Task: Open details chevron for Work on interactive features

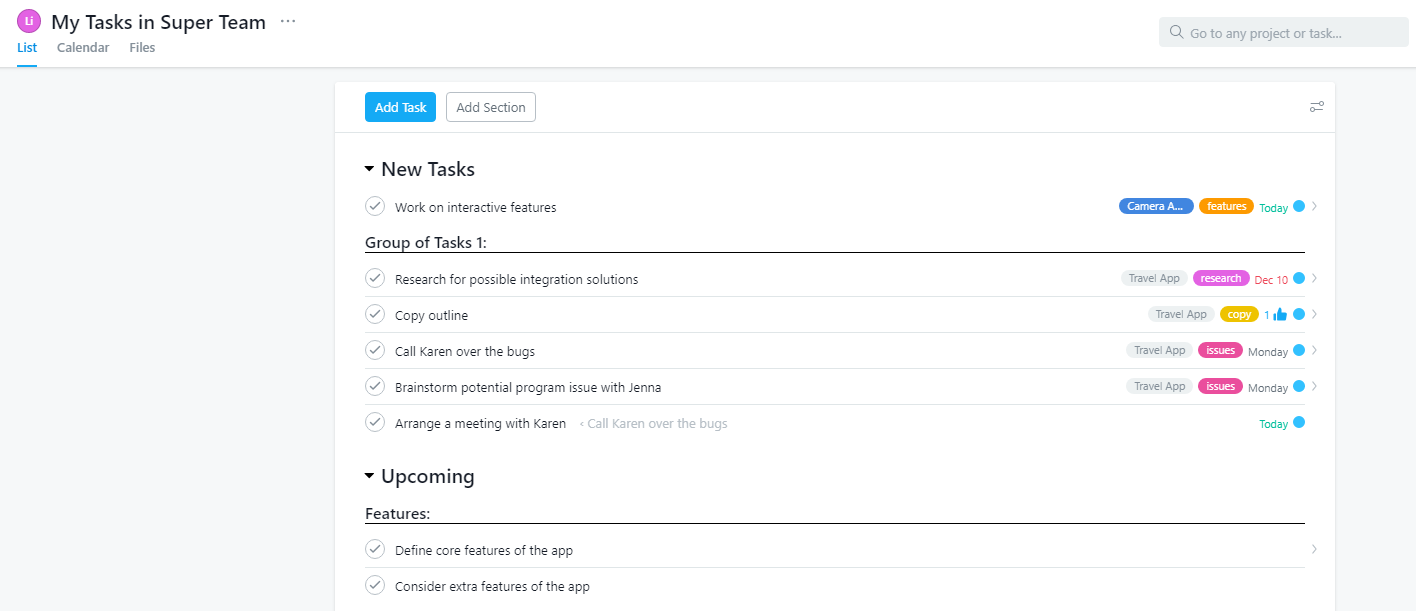Action: coord(1315,207)
